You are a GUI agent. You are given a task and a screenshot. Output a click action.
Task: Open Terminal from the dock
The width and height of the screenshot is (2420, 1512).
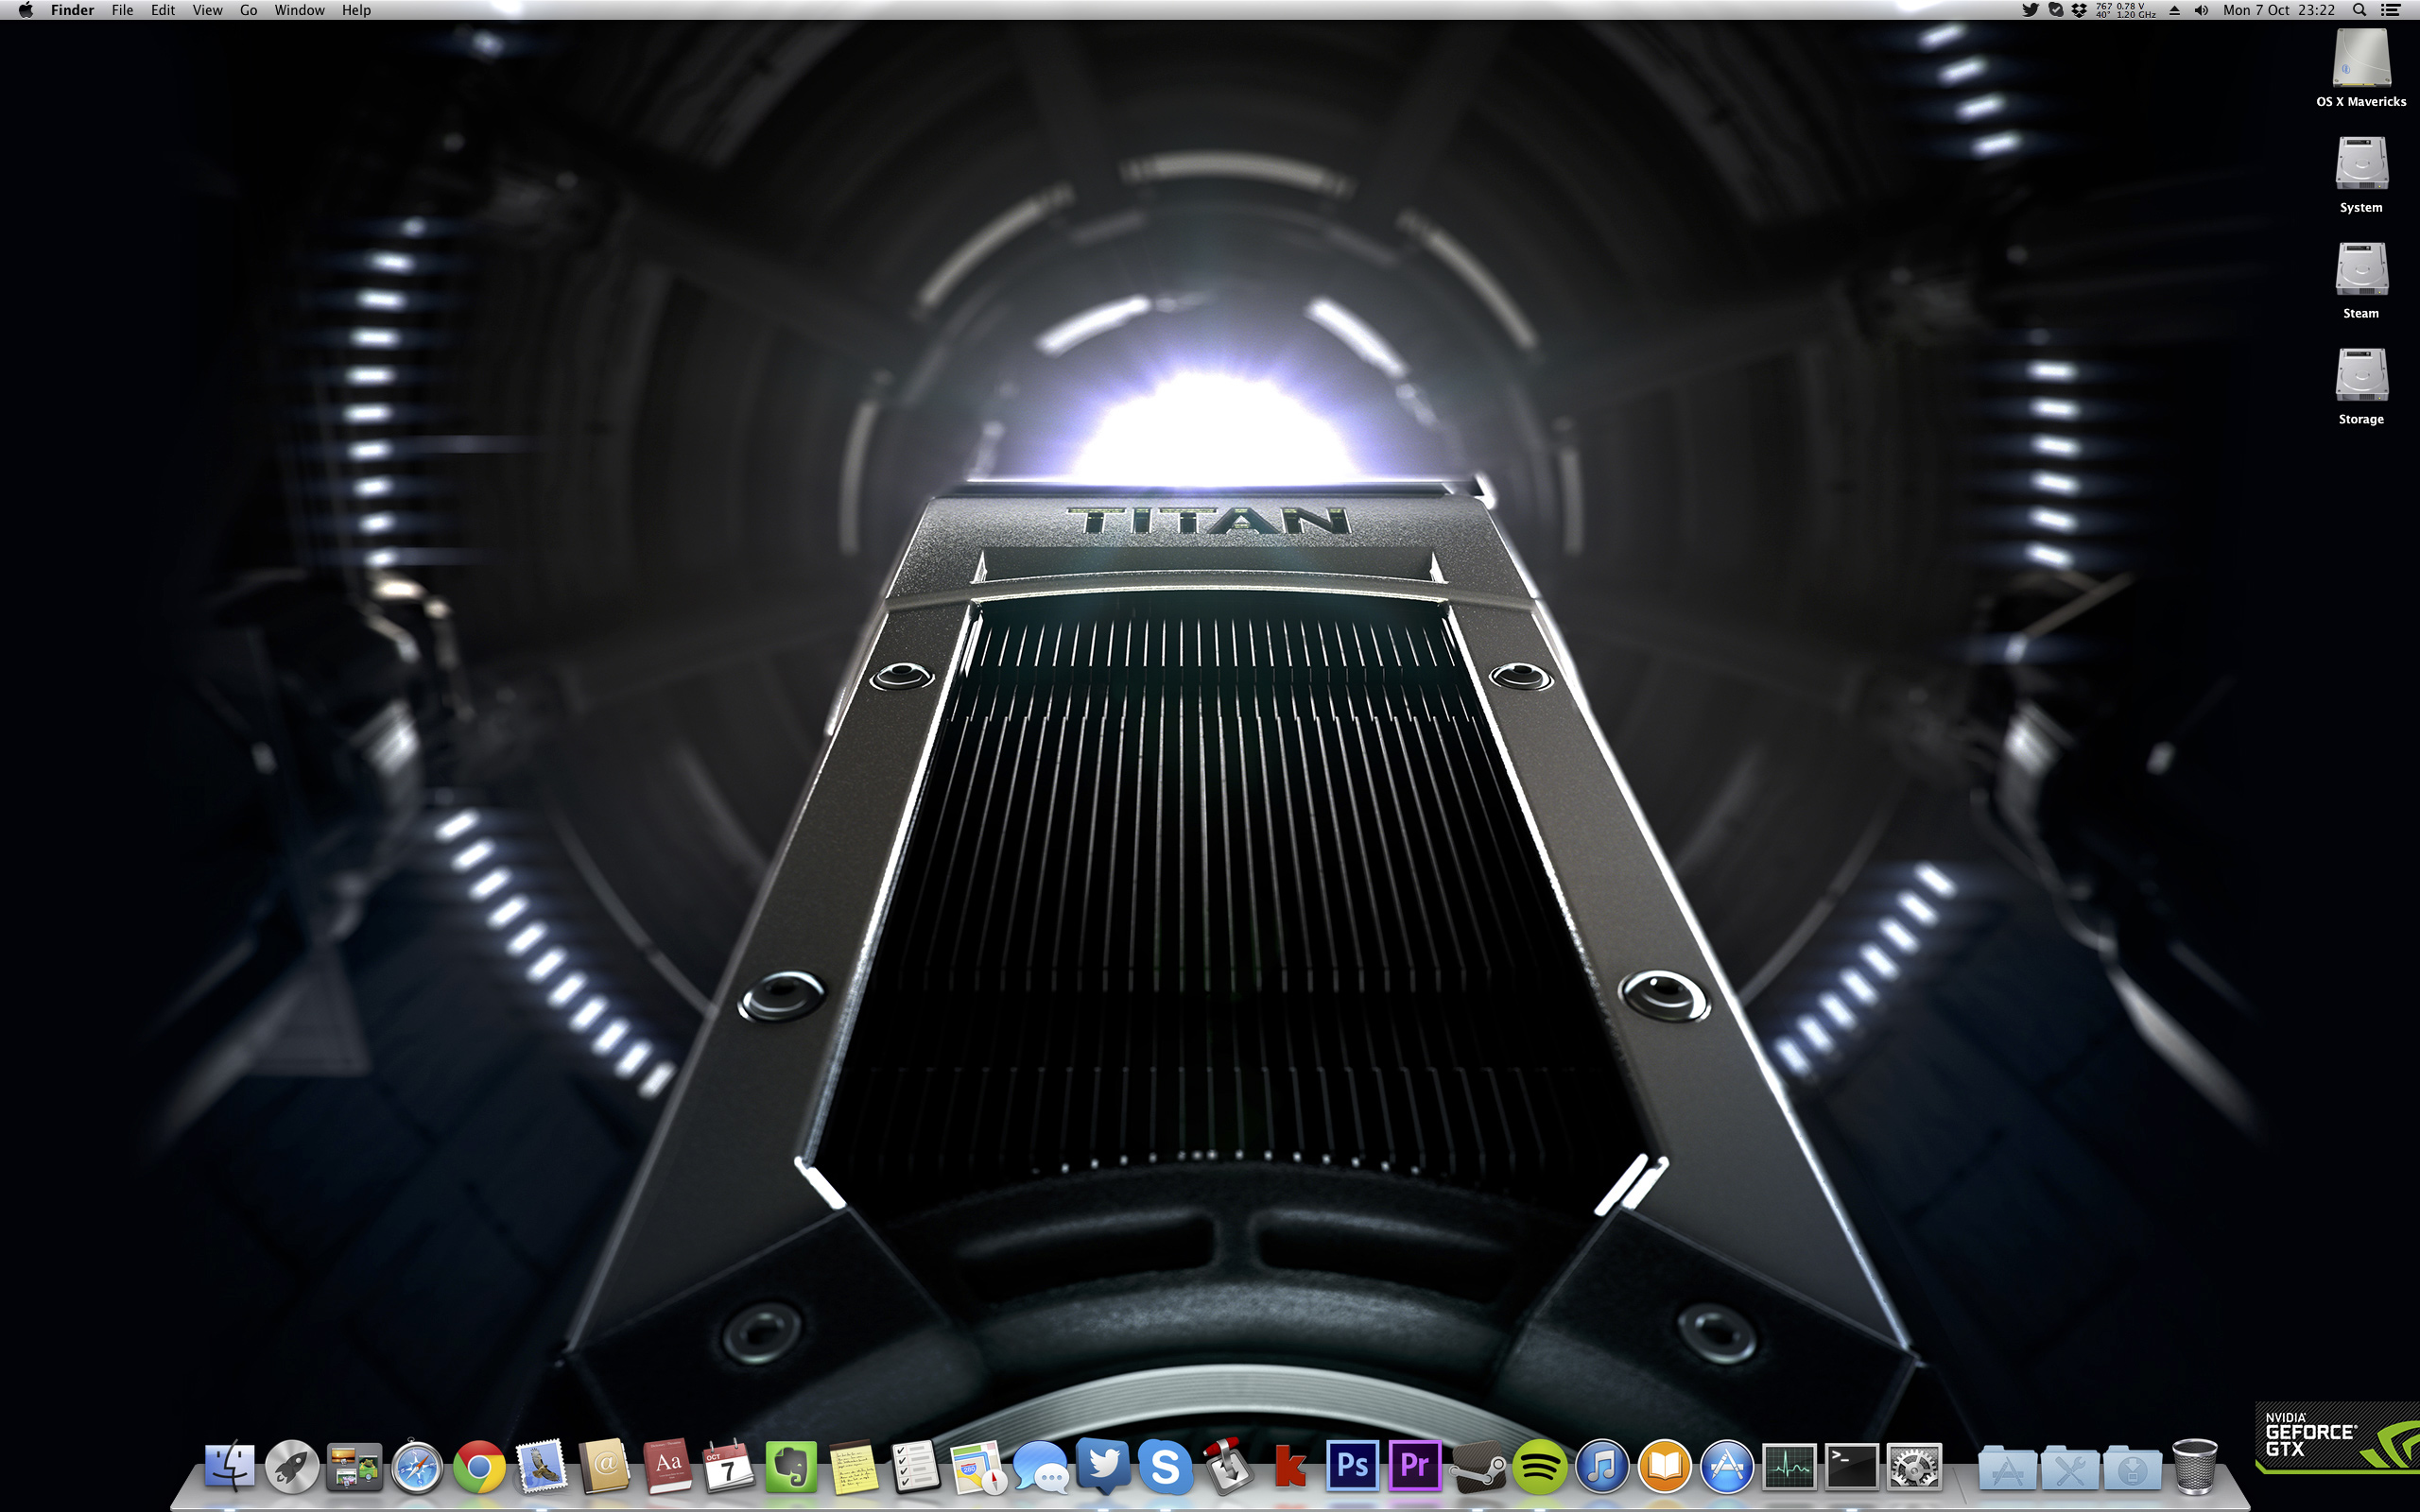click(x=1851, y=1467)
